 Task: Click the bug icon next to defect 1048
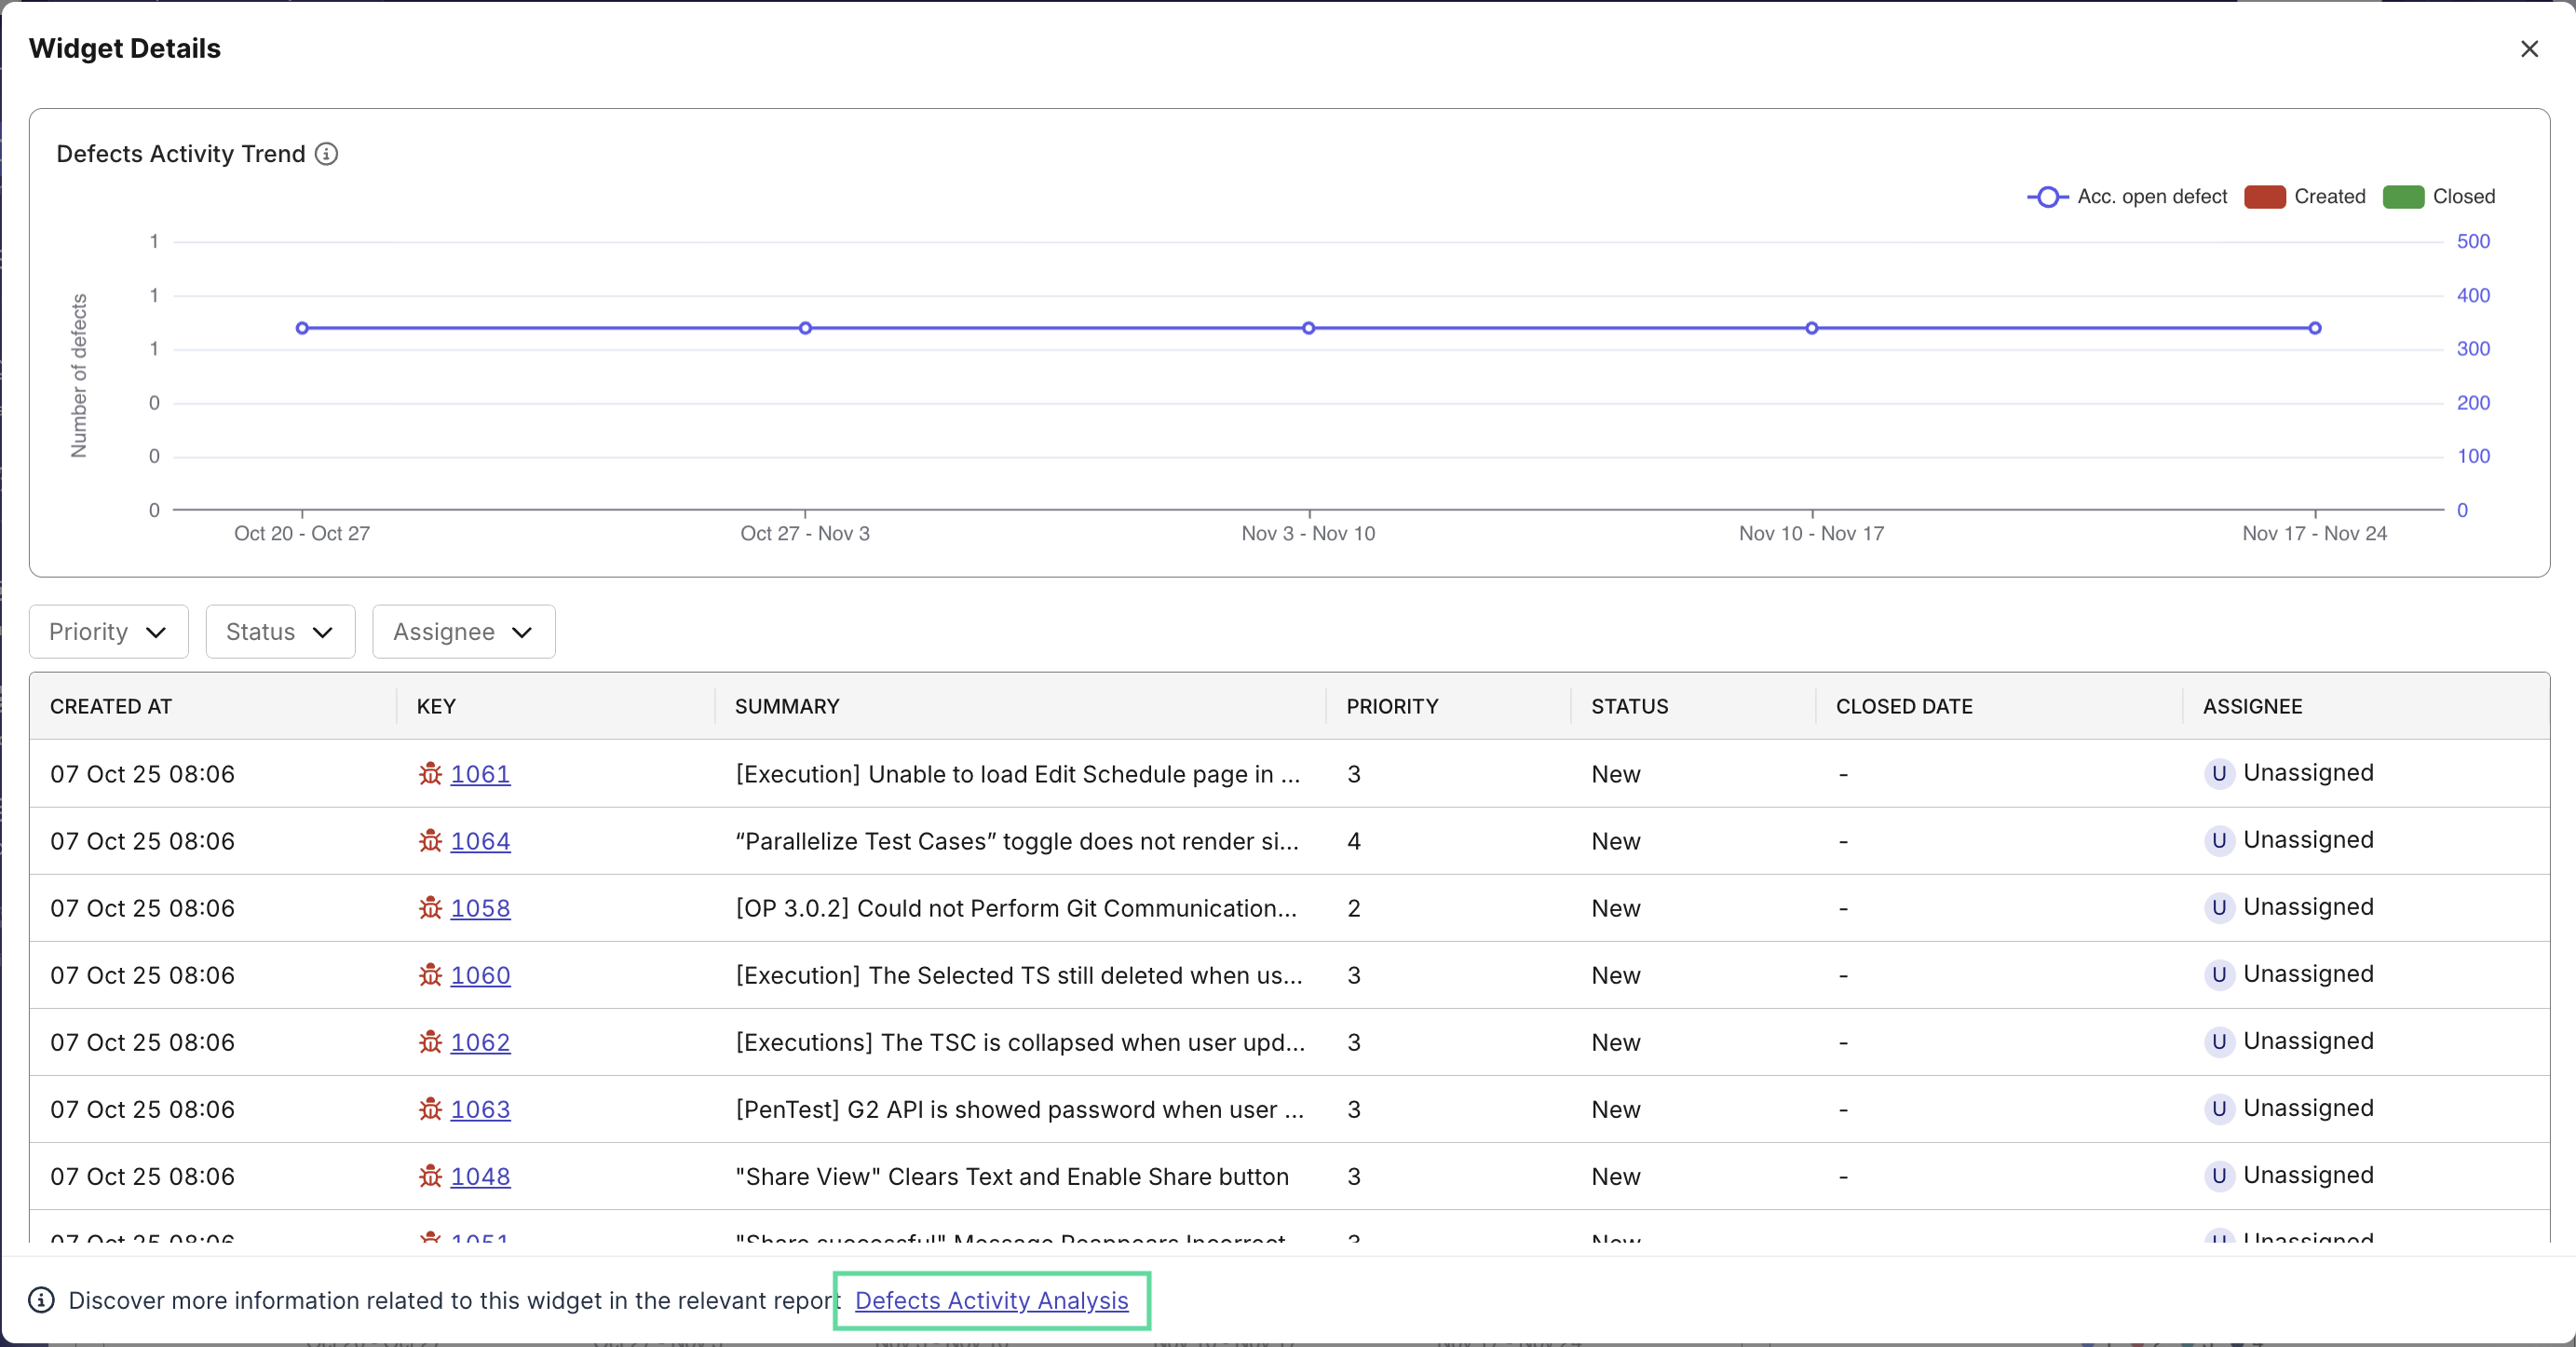(430, 1177)
